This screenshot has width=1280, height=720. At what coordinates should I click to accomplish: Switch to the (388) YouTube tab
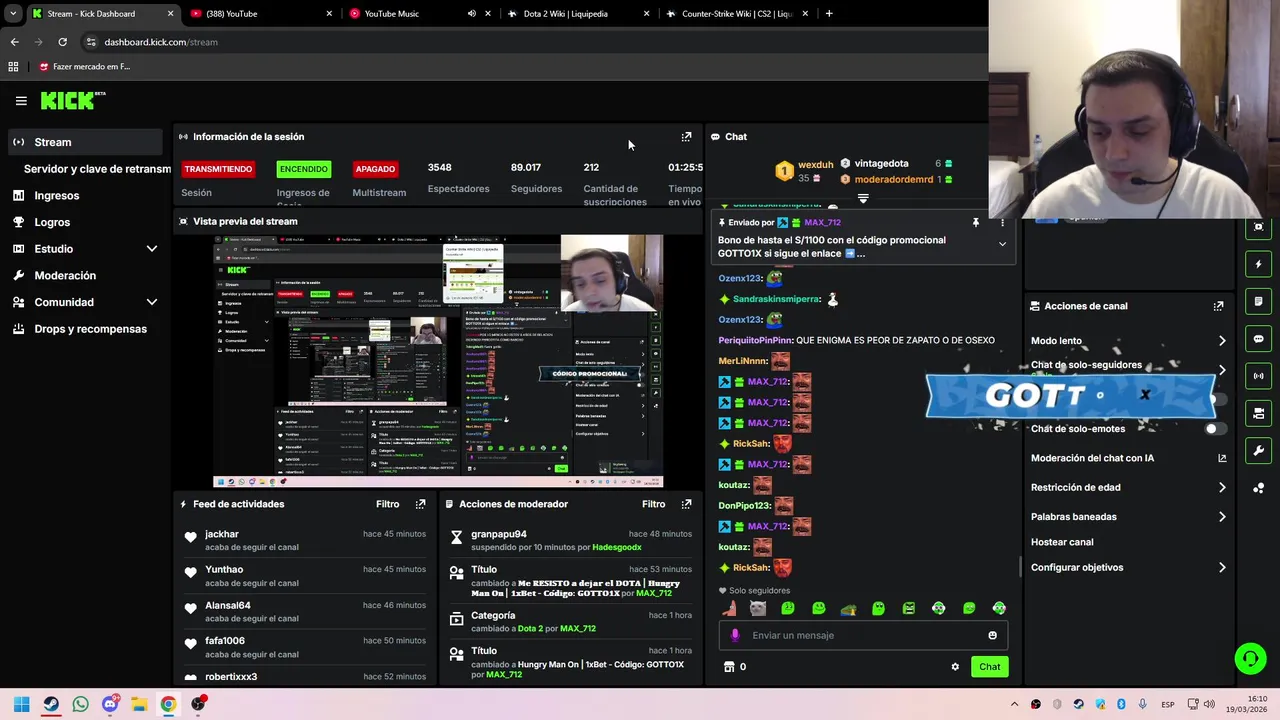tap(261, 14)
